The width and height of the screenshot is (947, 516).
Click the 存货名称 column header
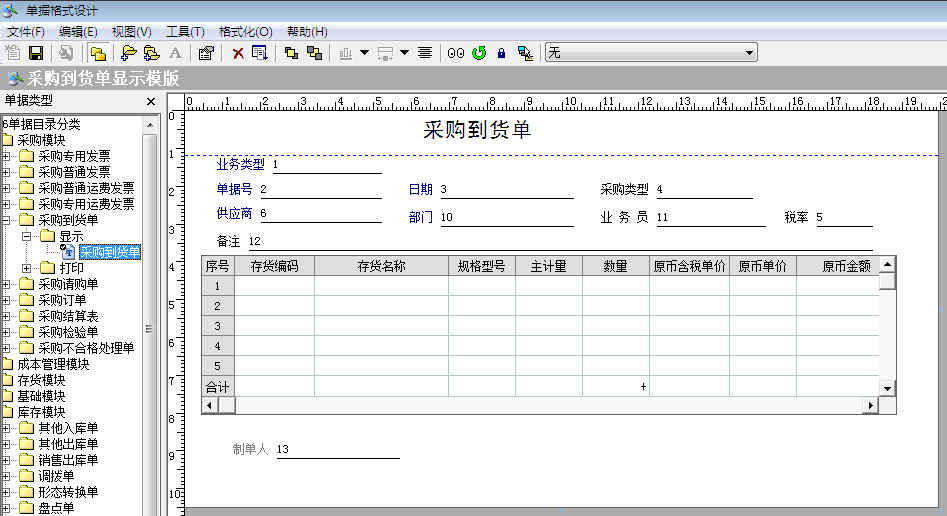tap(381, 266)
